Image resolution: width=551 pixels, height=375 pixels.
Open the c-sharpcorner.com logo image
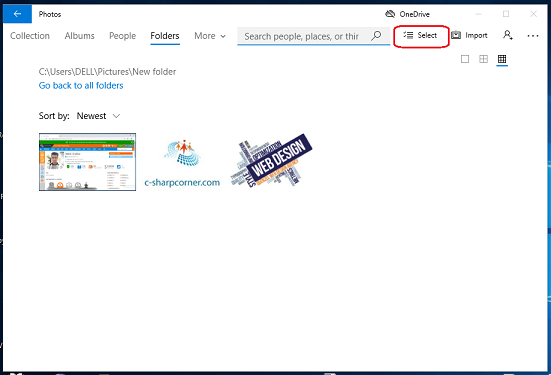182,162
